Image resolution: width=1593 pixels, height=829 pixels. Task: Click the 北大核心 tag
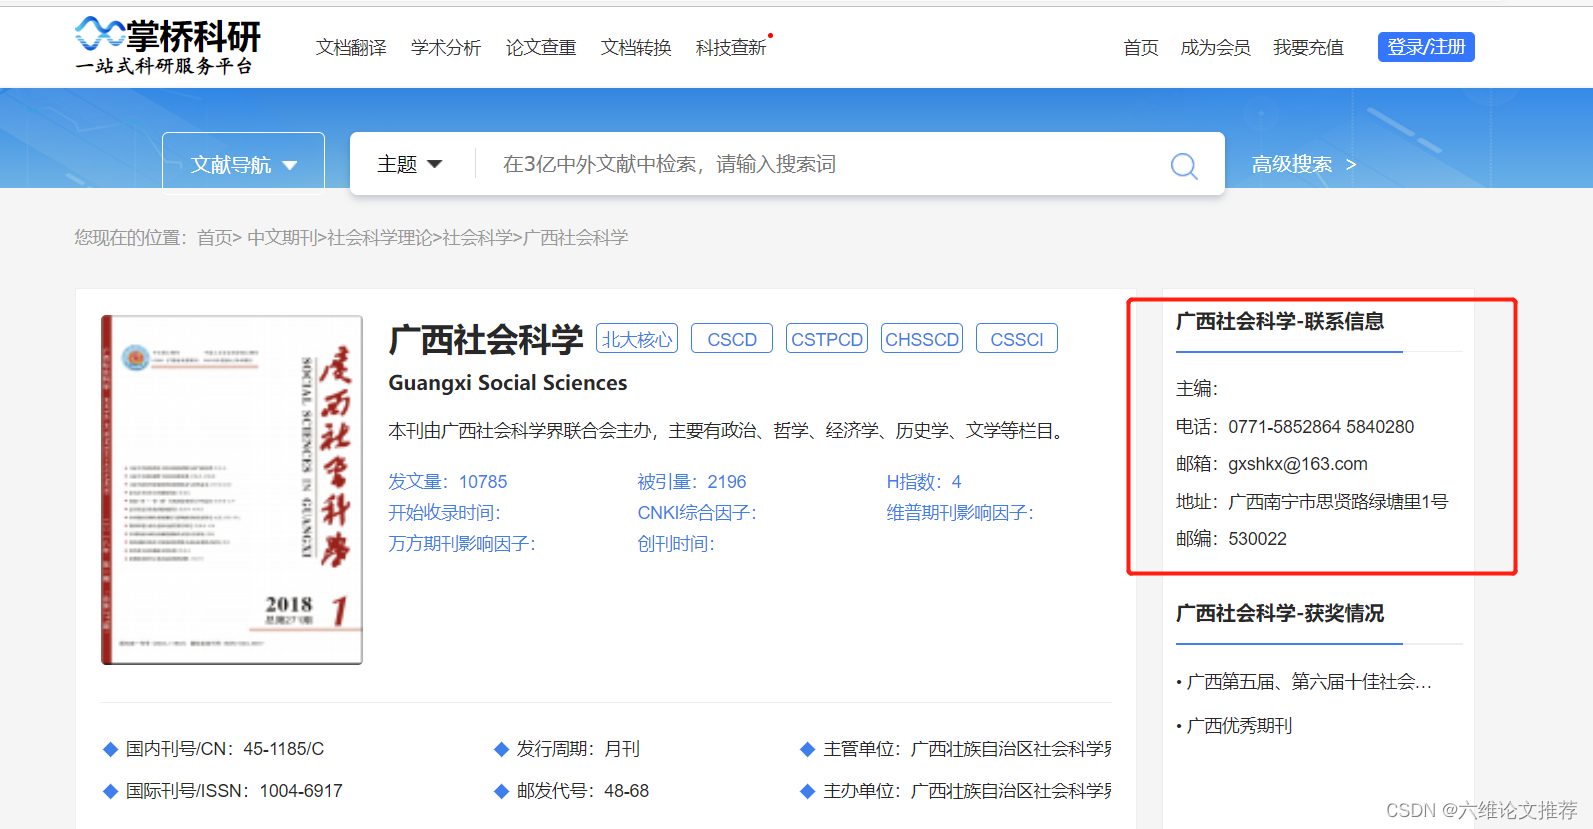(637, 339)
